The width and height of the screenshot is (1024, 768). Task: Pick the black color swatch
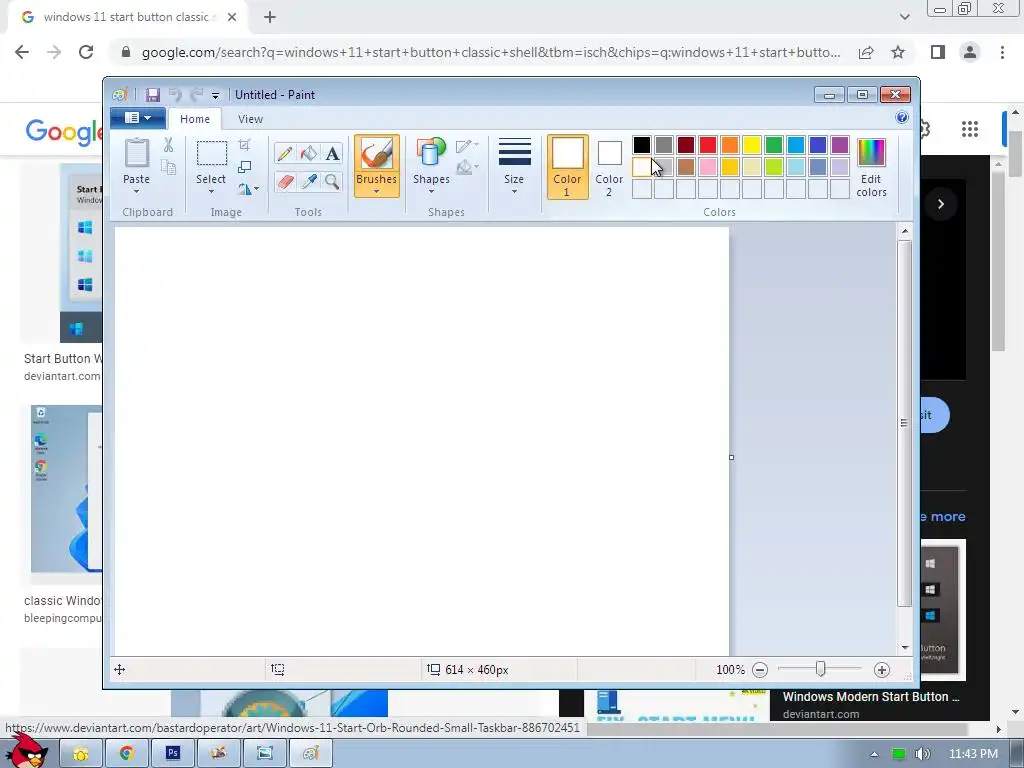click(642, 145)
